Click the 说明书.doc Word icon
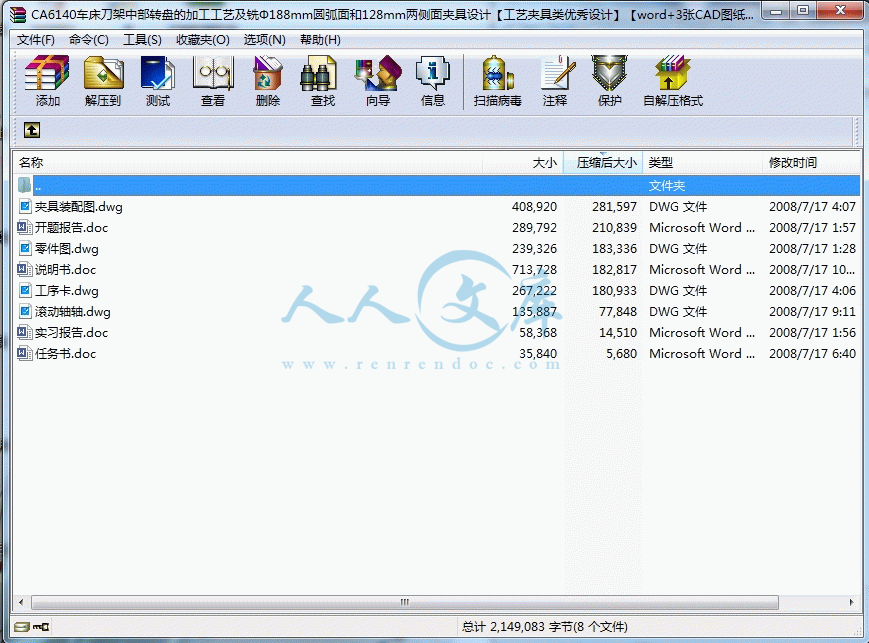 click(24, 269)
